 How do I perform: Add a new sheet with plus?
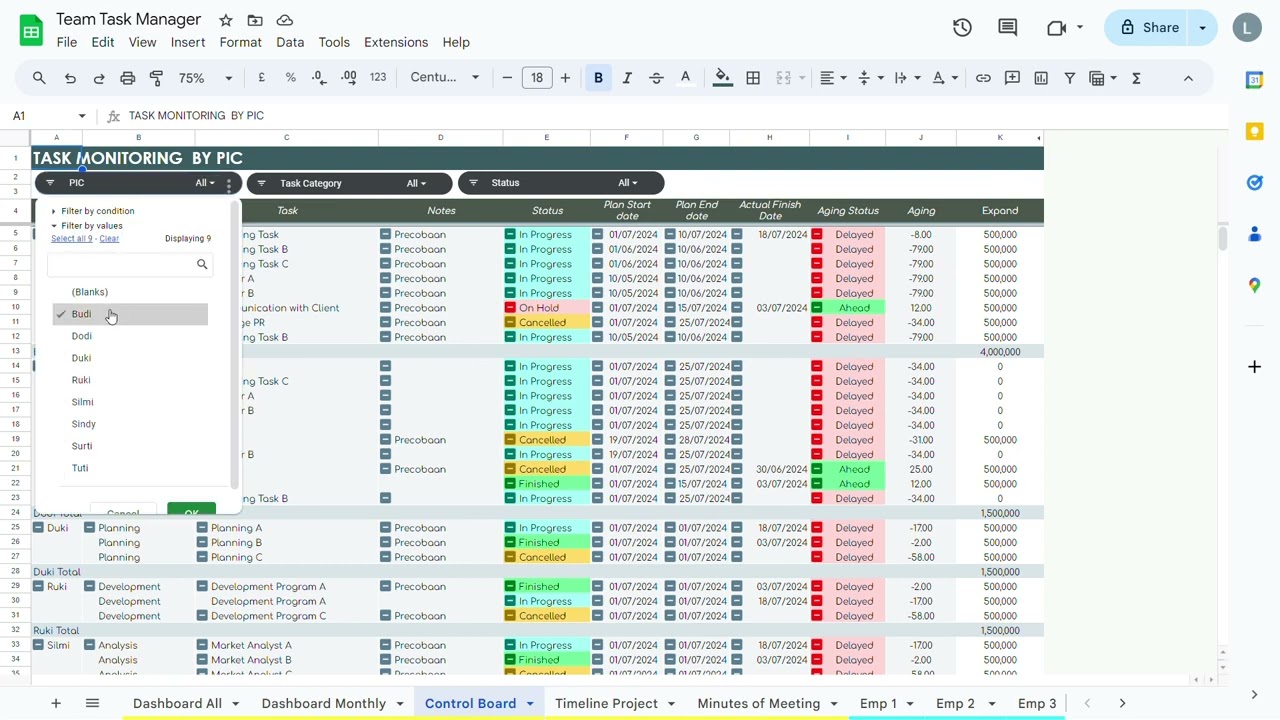point(56,704)
